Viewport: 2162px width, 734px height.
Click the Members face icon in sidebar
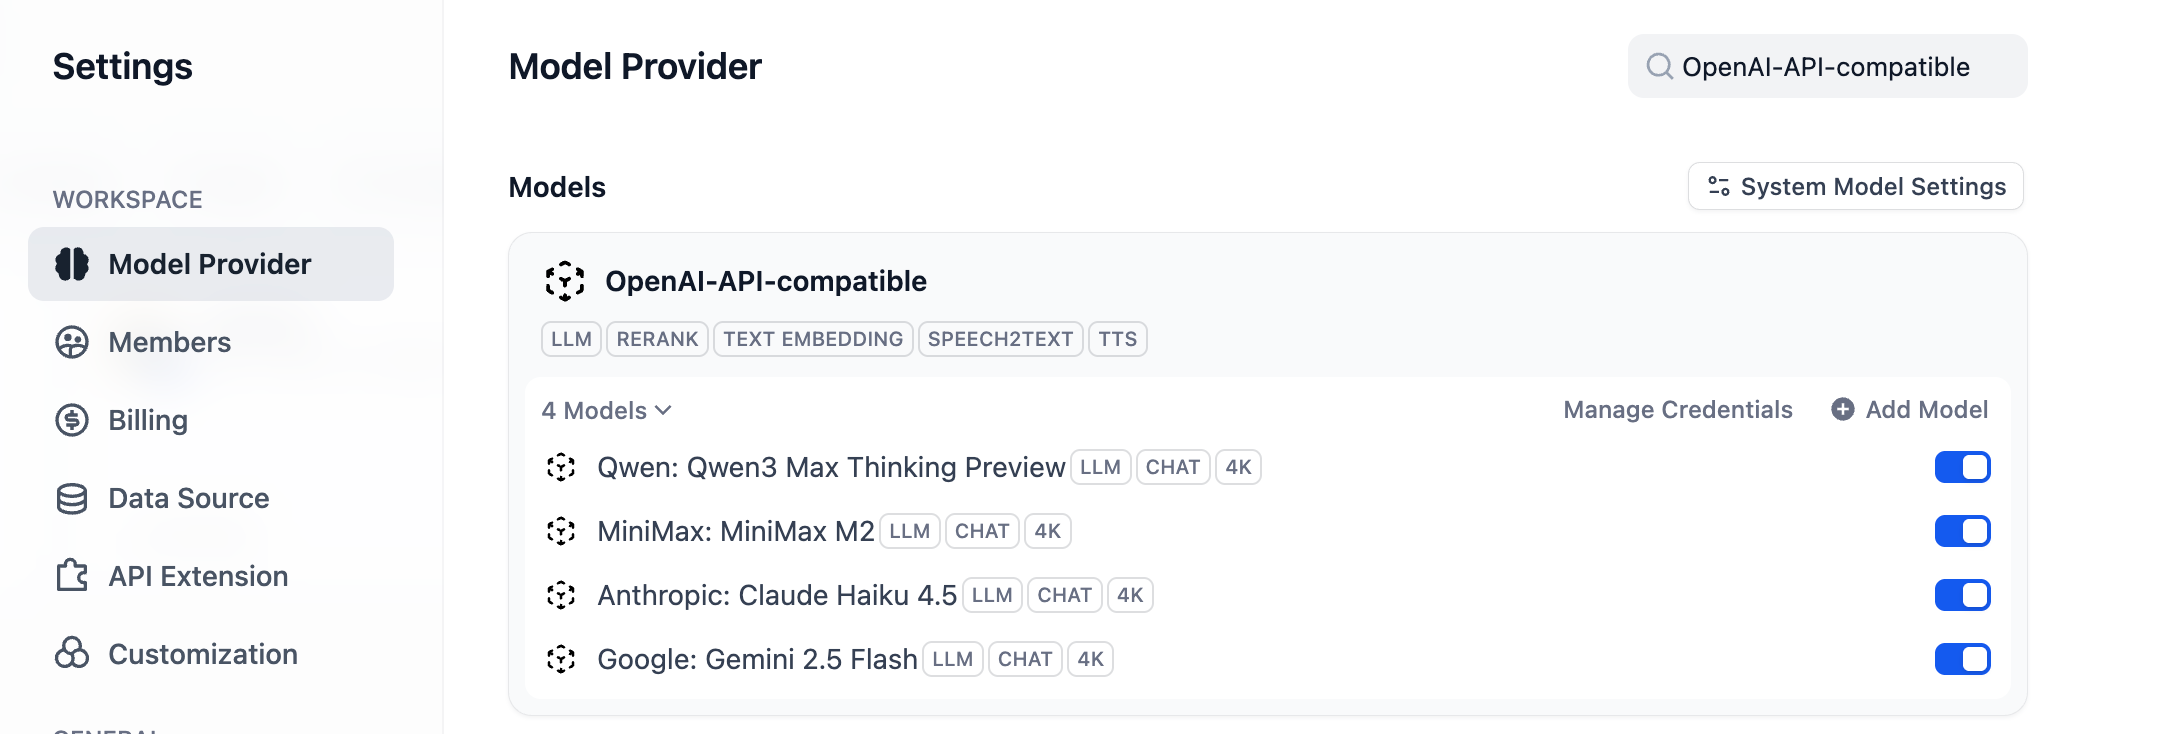point(72,342)
